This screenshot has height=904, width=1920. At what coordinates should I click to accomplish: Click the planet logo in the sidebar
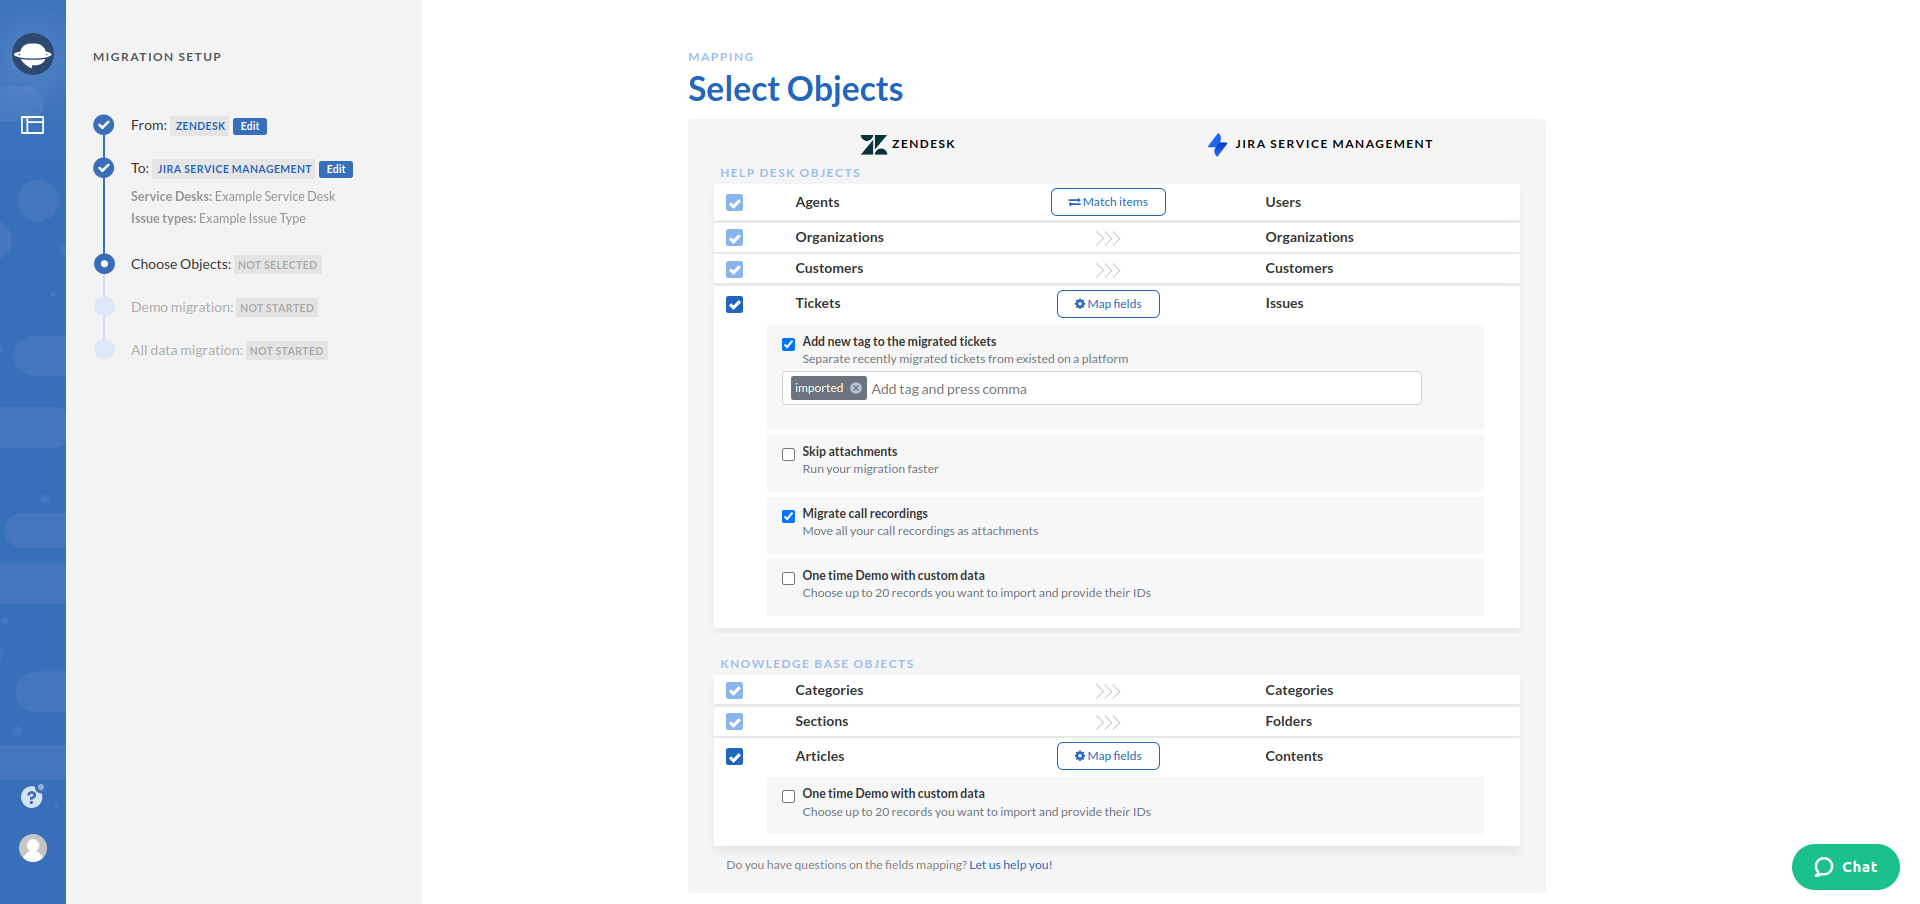click(33, 54)
